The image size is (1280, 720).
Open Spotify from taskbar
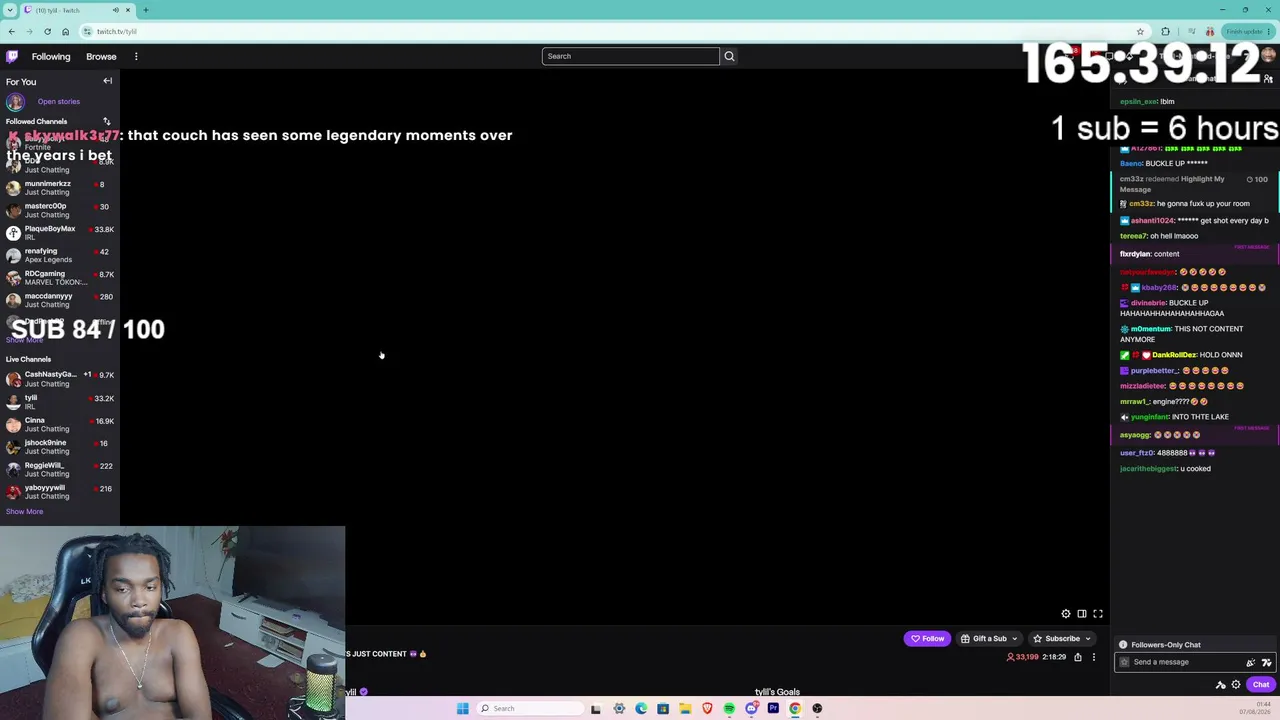(x=729, y=709)
